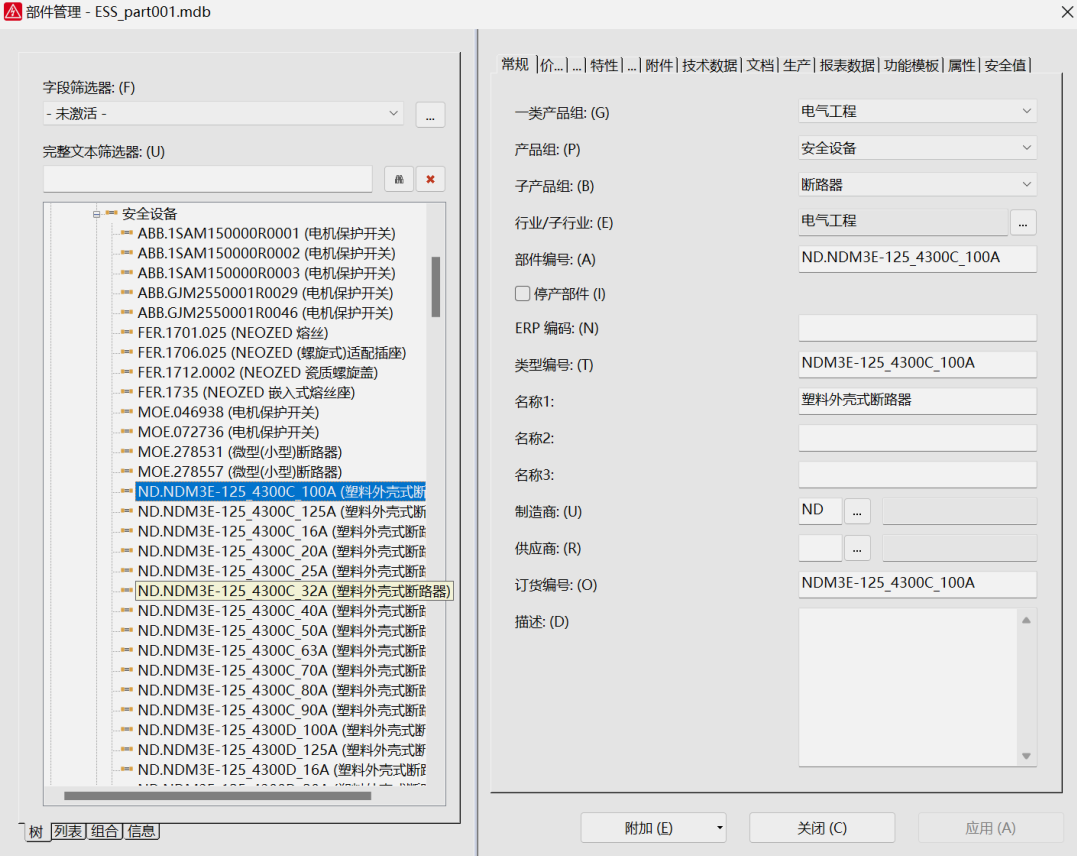Switch to the 技术数据 tab
Screen dimensions: 1077x856
tap(709, 65)
